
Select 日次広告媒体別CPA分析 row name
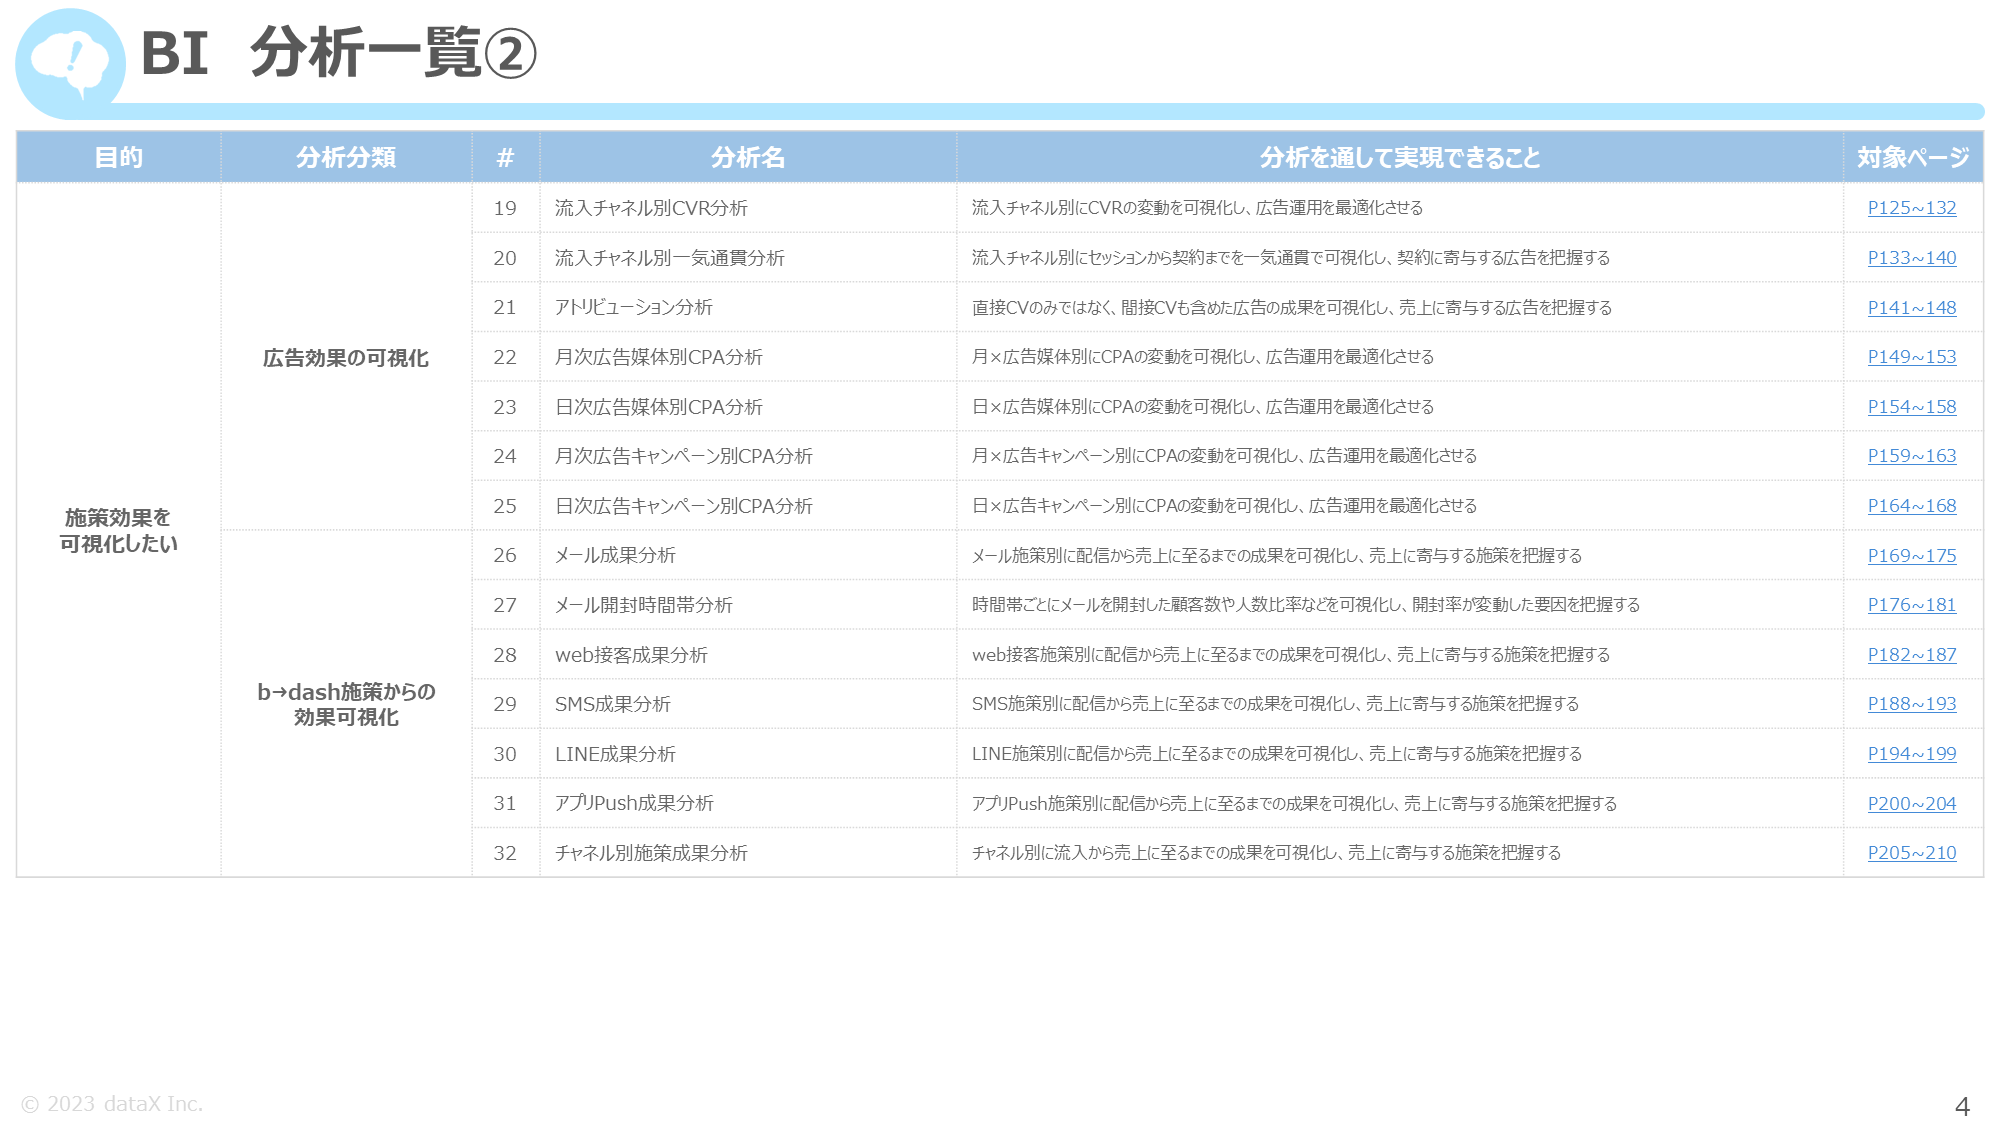659,407
